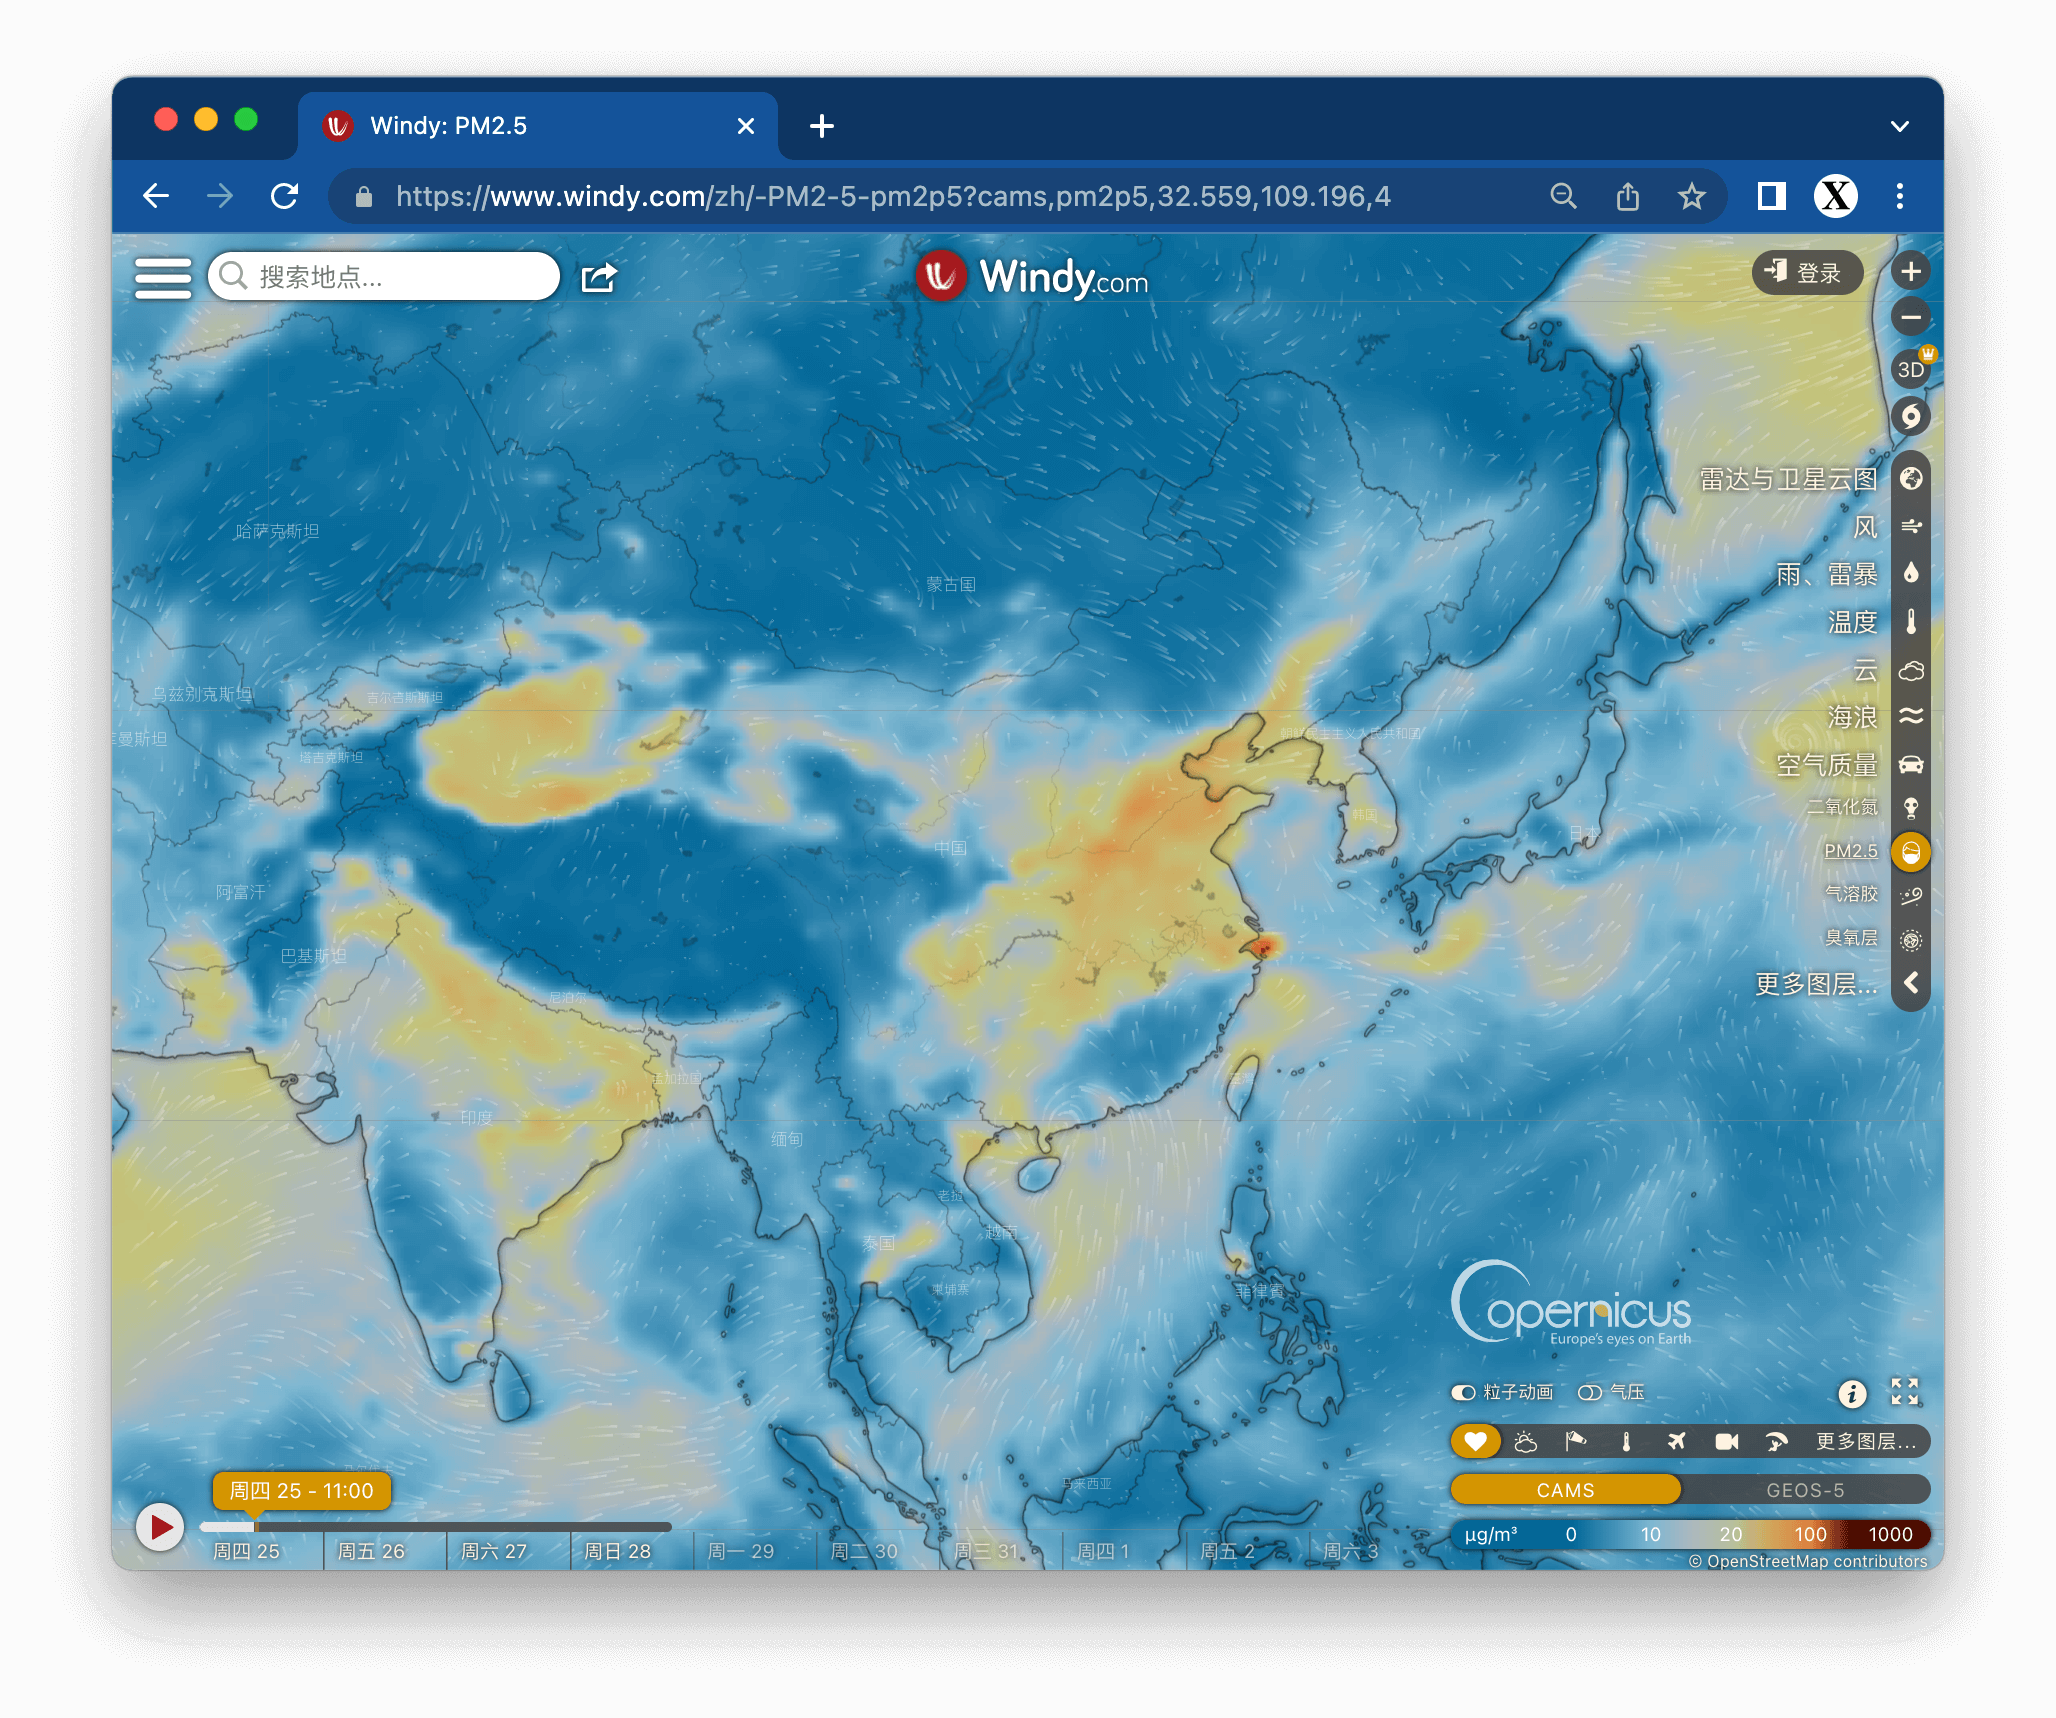Switch forecast model to GEOS-5
2056x1718 pixels.
pos(1804,1490)
